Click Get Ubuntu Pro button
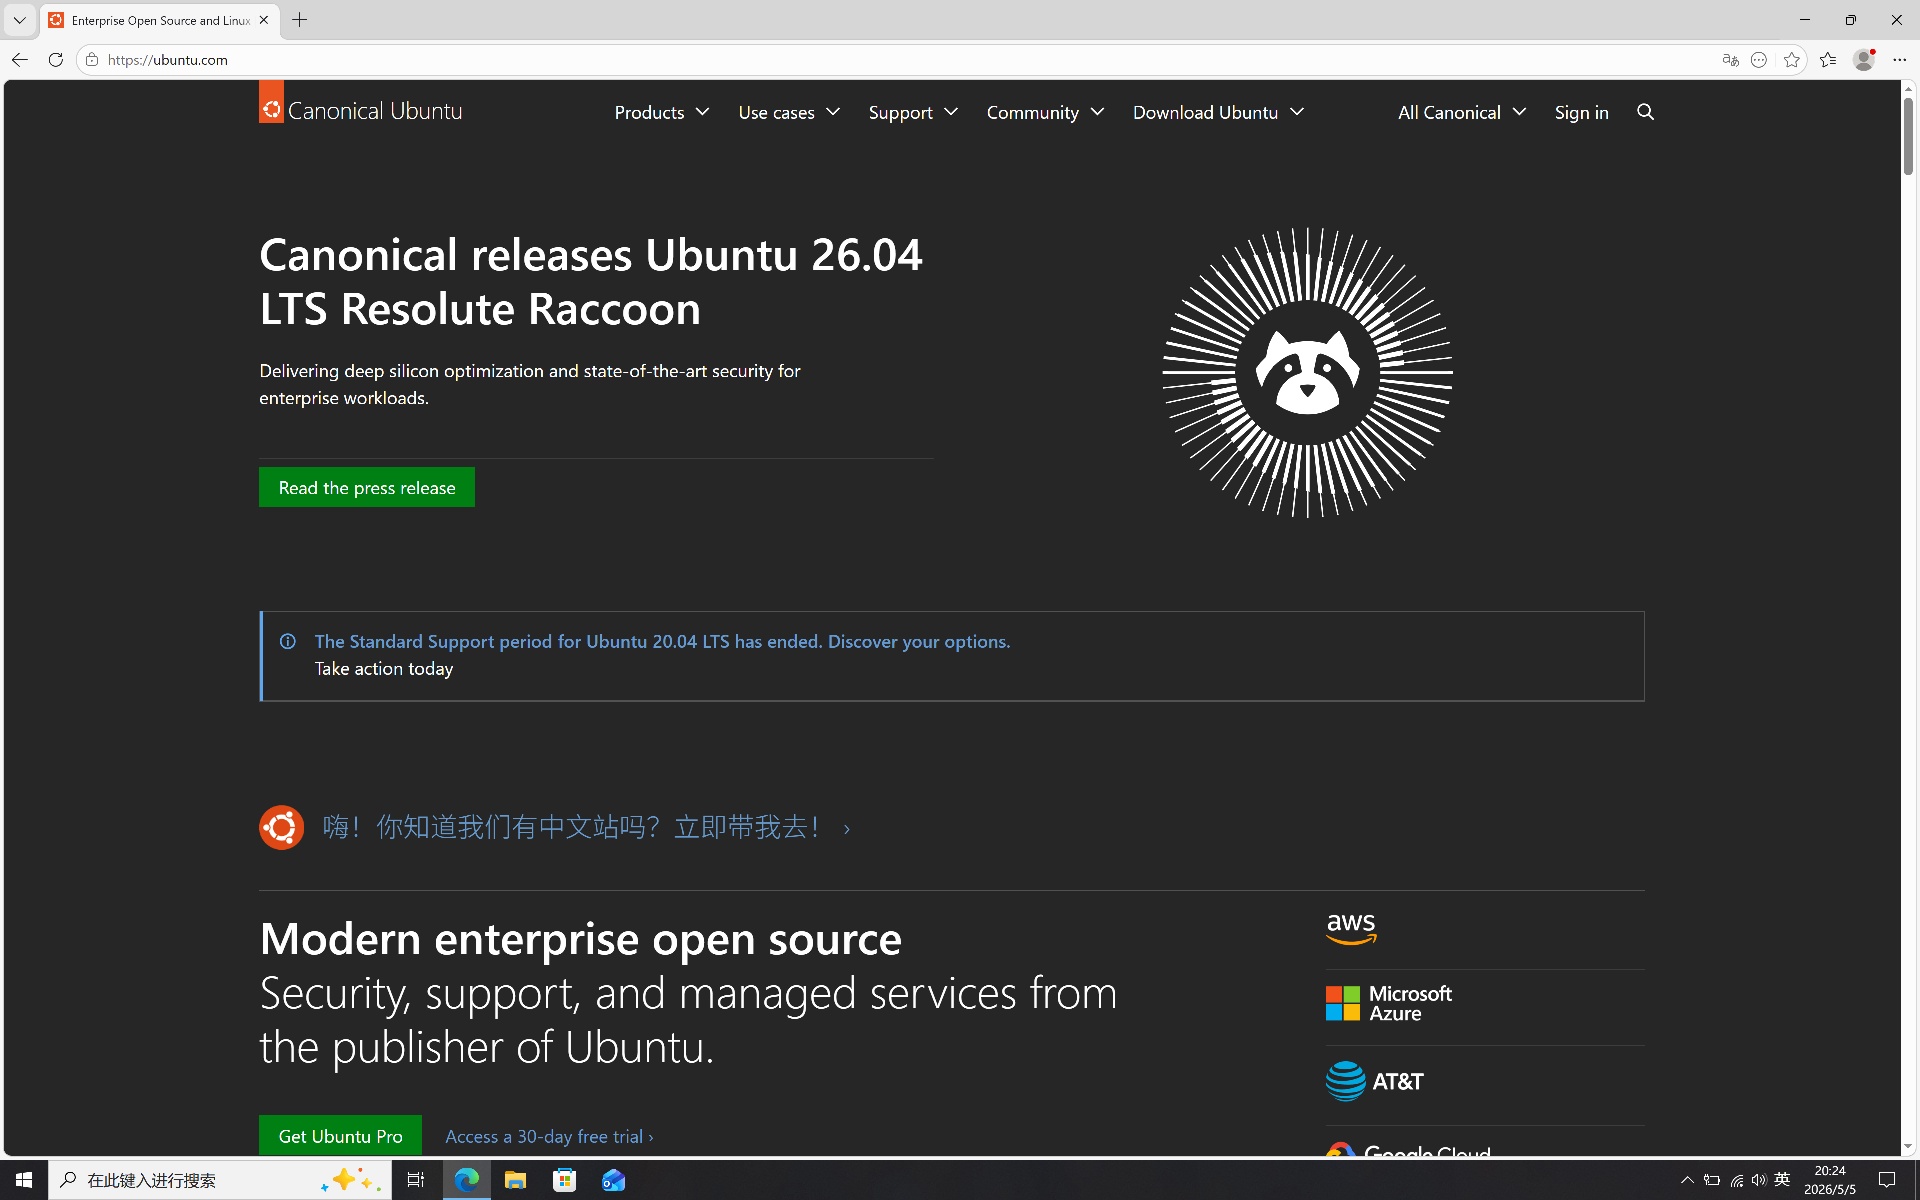Image resolution: width=1920 pixels, height=1200 pixels. click(x=340, y=1136)
